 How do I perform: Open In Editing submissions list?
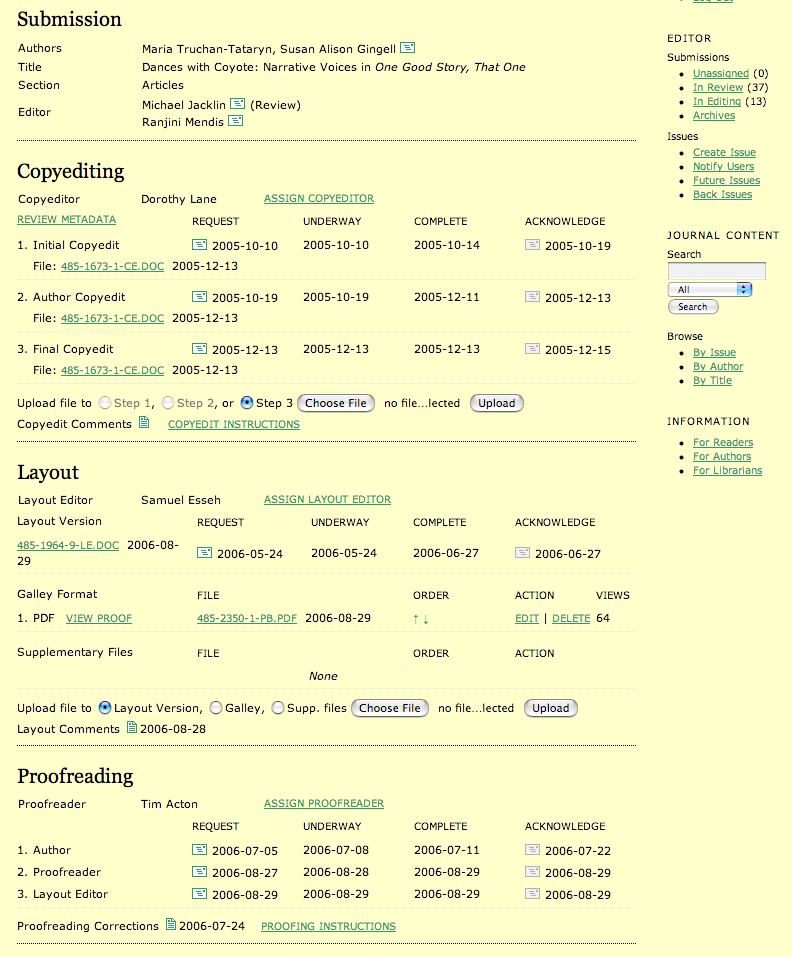point(716,101)
